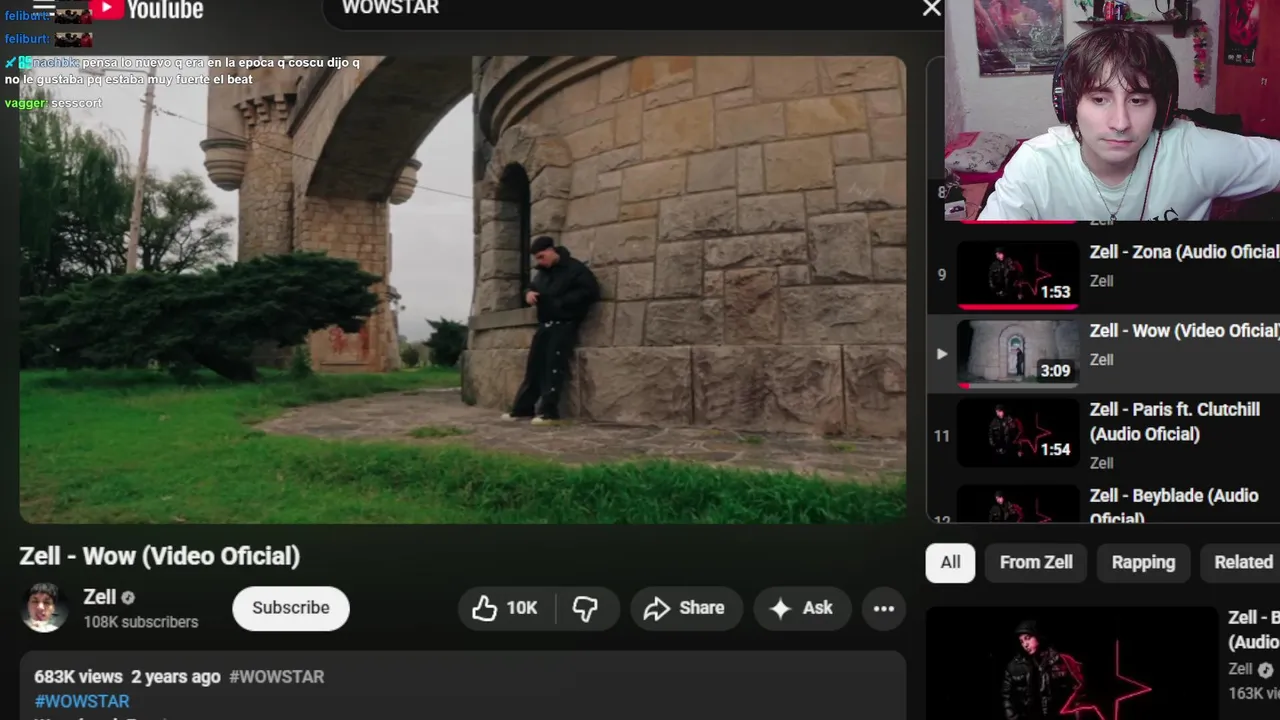Viewport: 1280px width, 720px height.
Task: Click vagger's chat message
Action: (x=53, y=103)
